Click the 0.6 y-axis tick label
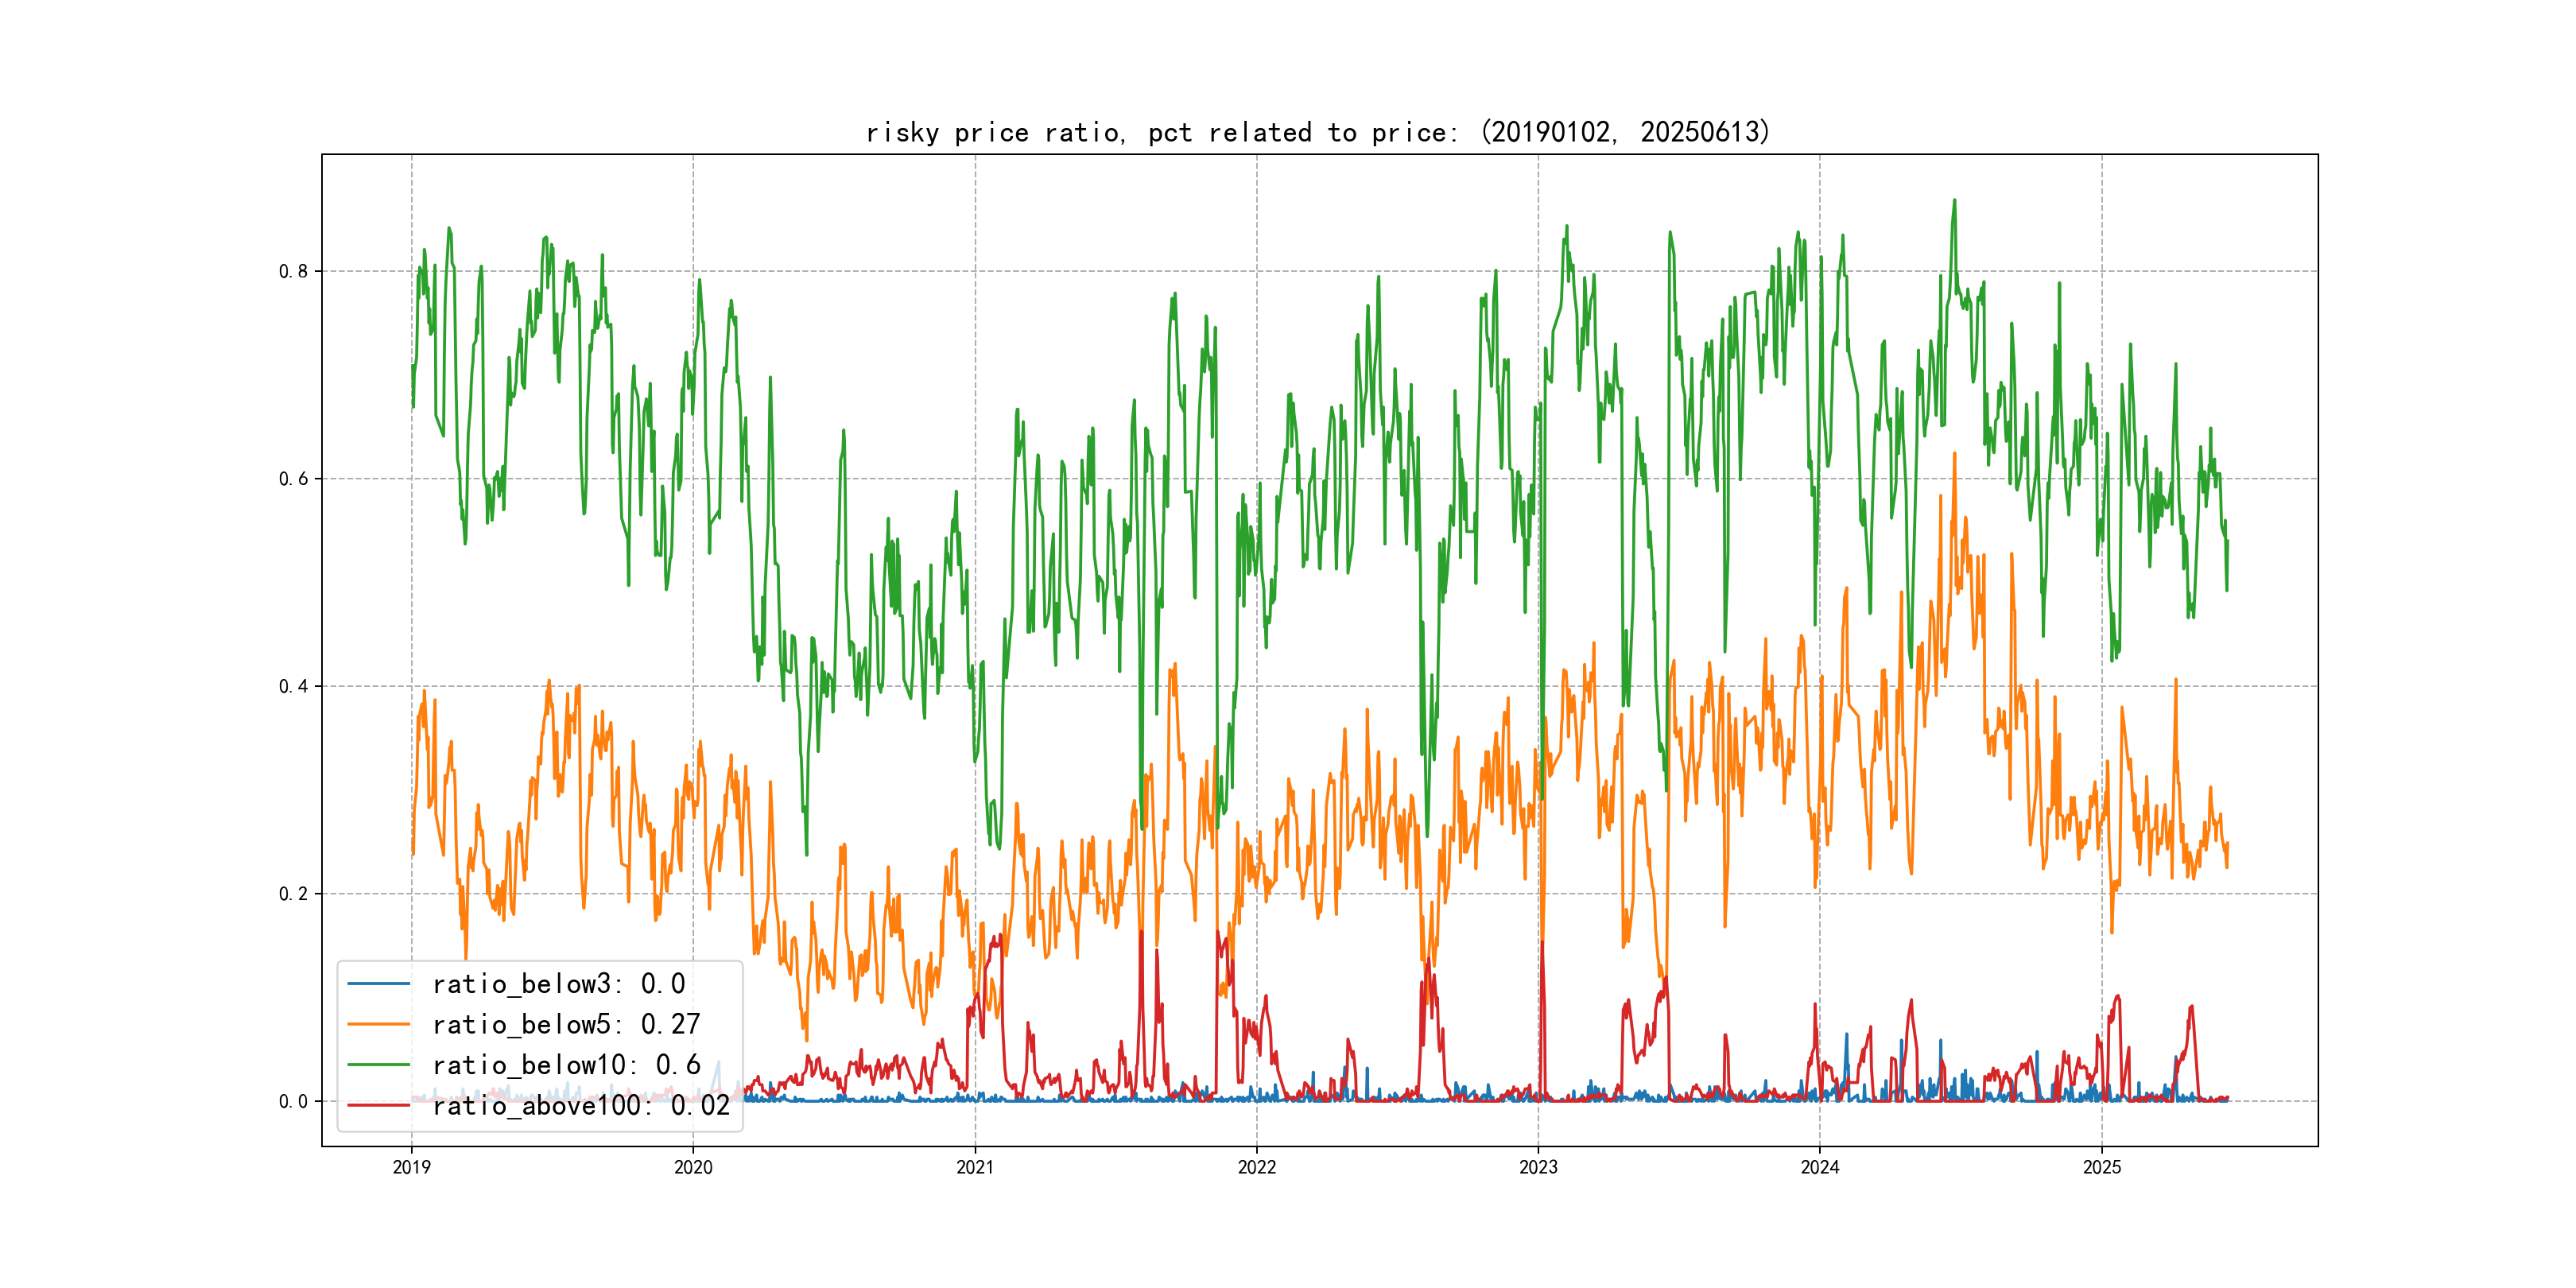 click(293, 479)
